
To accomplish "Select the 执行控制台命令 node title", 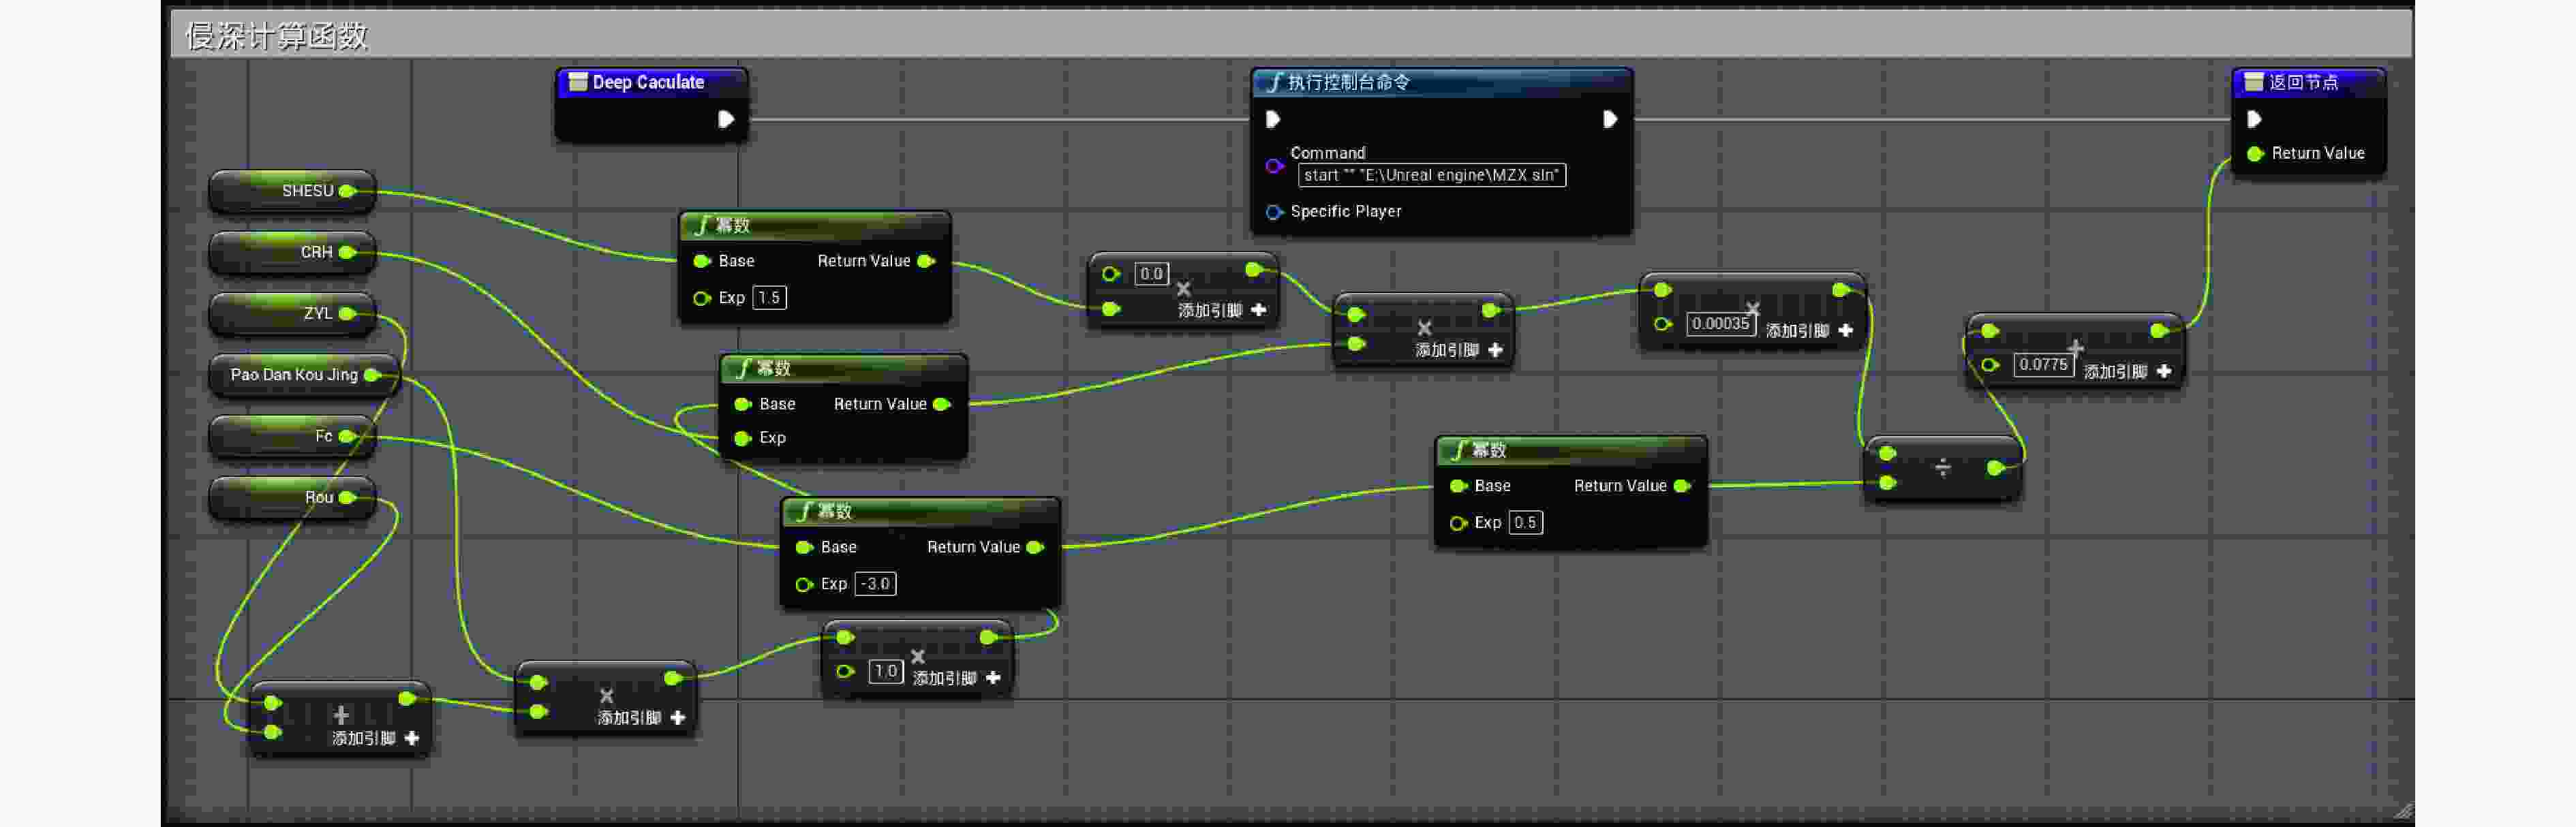I will click(x=1348, y=83).
